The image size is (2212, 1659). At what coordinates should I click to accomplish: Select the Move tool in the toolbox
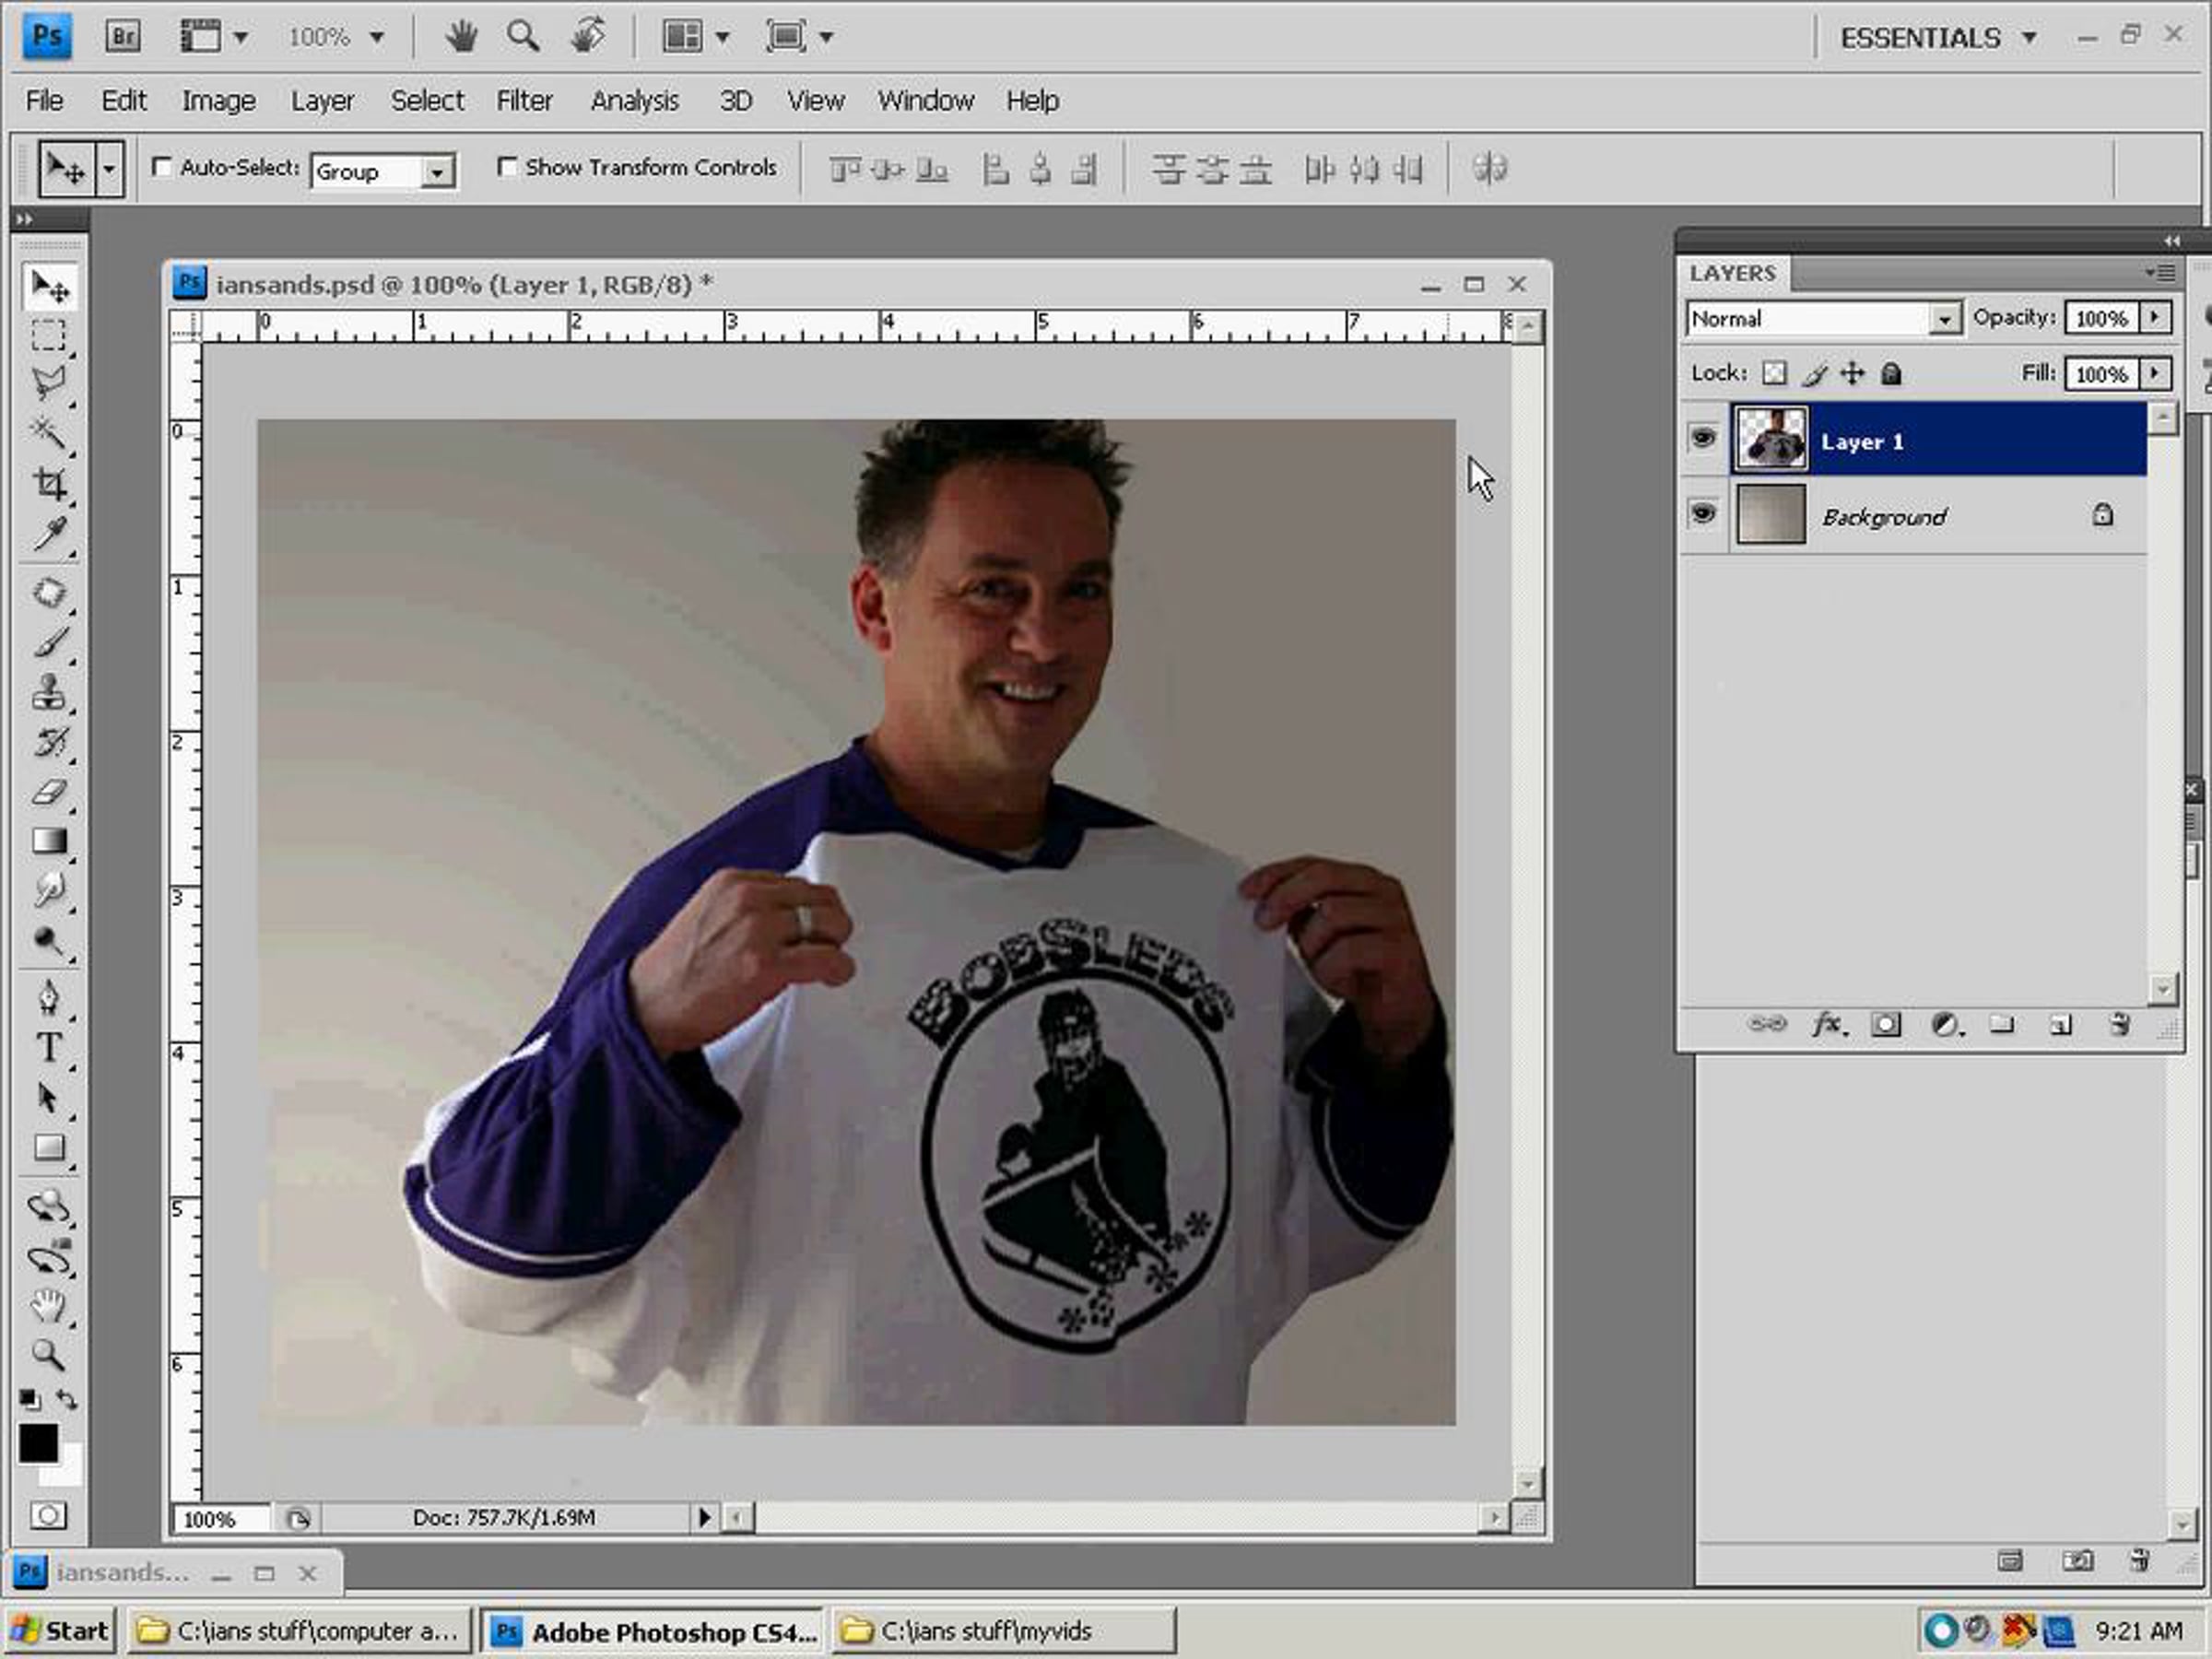point(49,287)
